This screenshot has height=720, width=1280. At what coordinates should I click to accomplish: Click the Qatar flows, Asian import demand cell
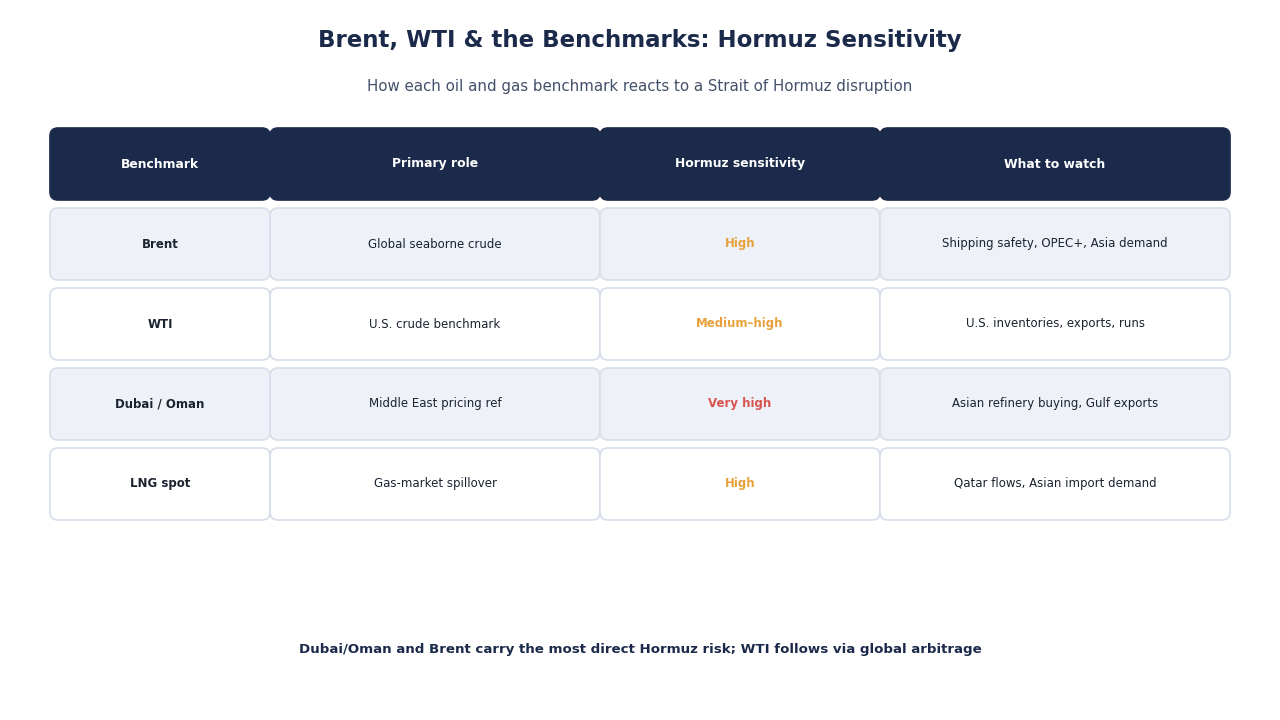[x=1055, y=484]
